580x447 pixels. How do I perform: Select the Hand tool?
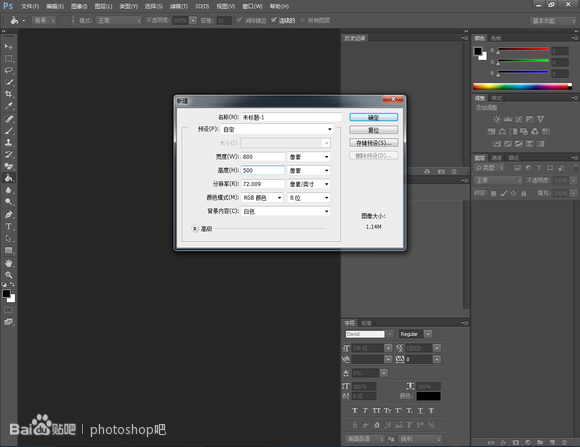[x=9, y=263]
